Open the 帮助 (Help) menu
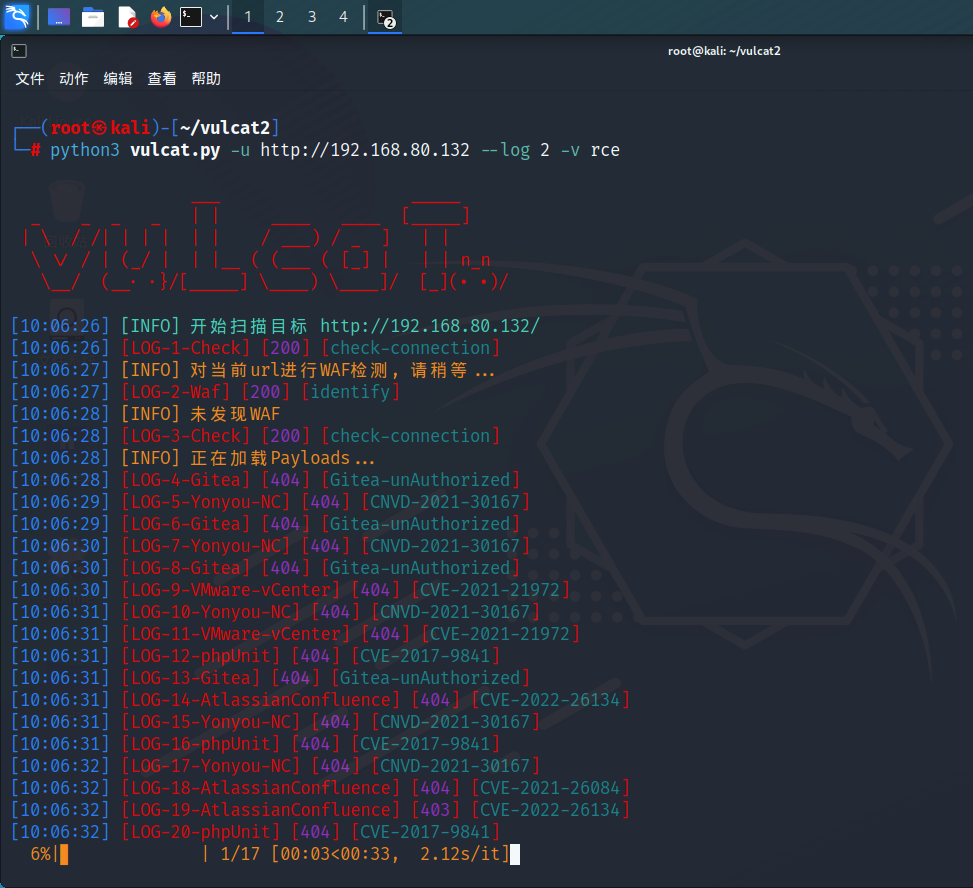Viewport: 973px width, 888px height. click(206, 79)
